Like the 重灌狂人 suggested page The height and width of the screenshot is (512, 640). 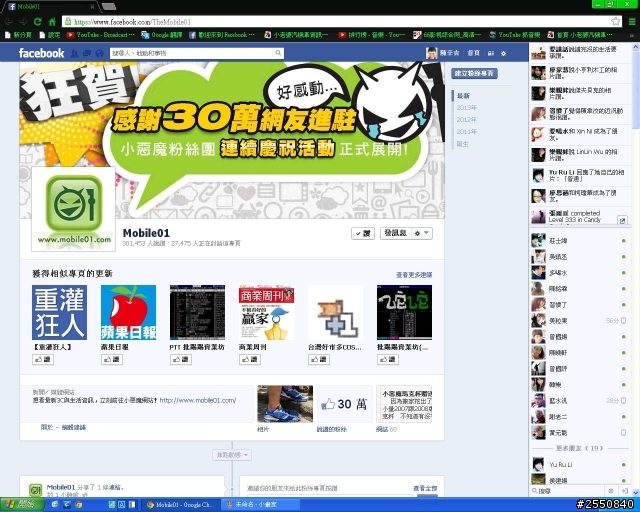[43, 359]
